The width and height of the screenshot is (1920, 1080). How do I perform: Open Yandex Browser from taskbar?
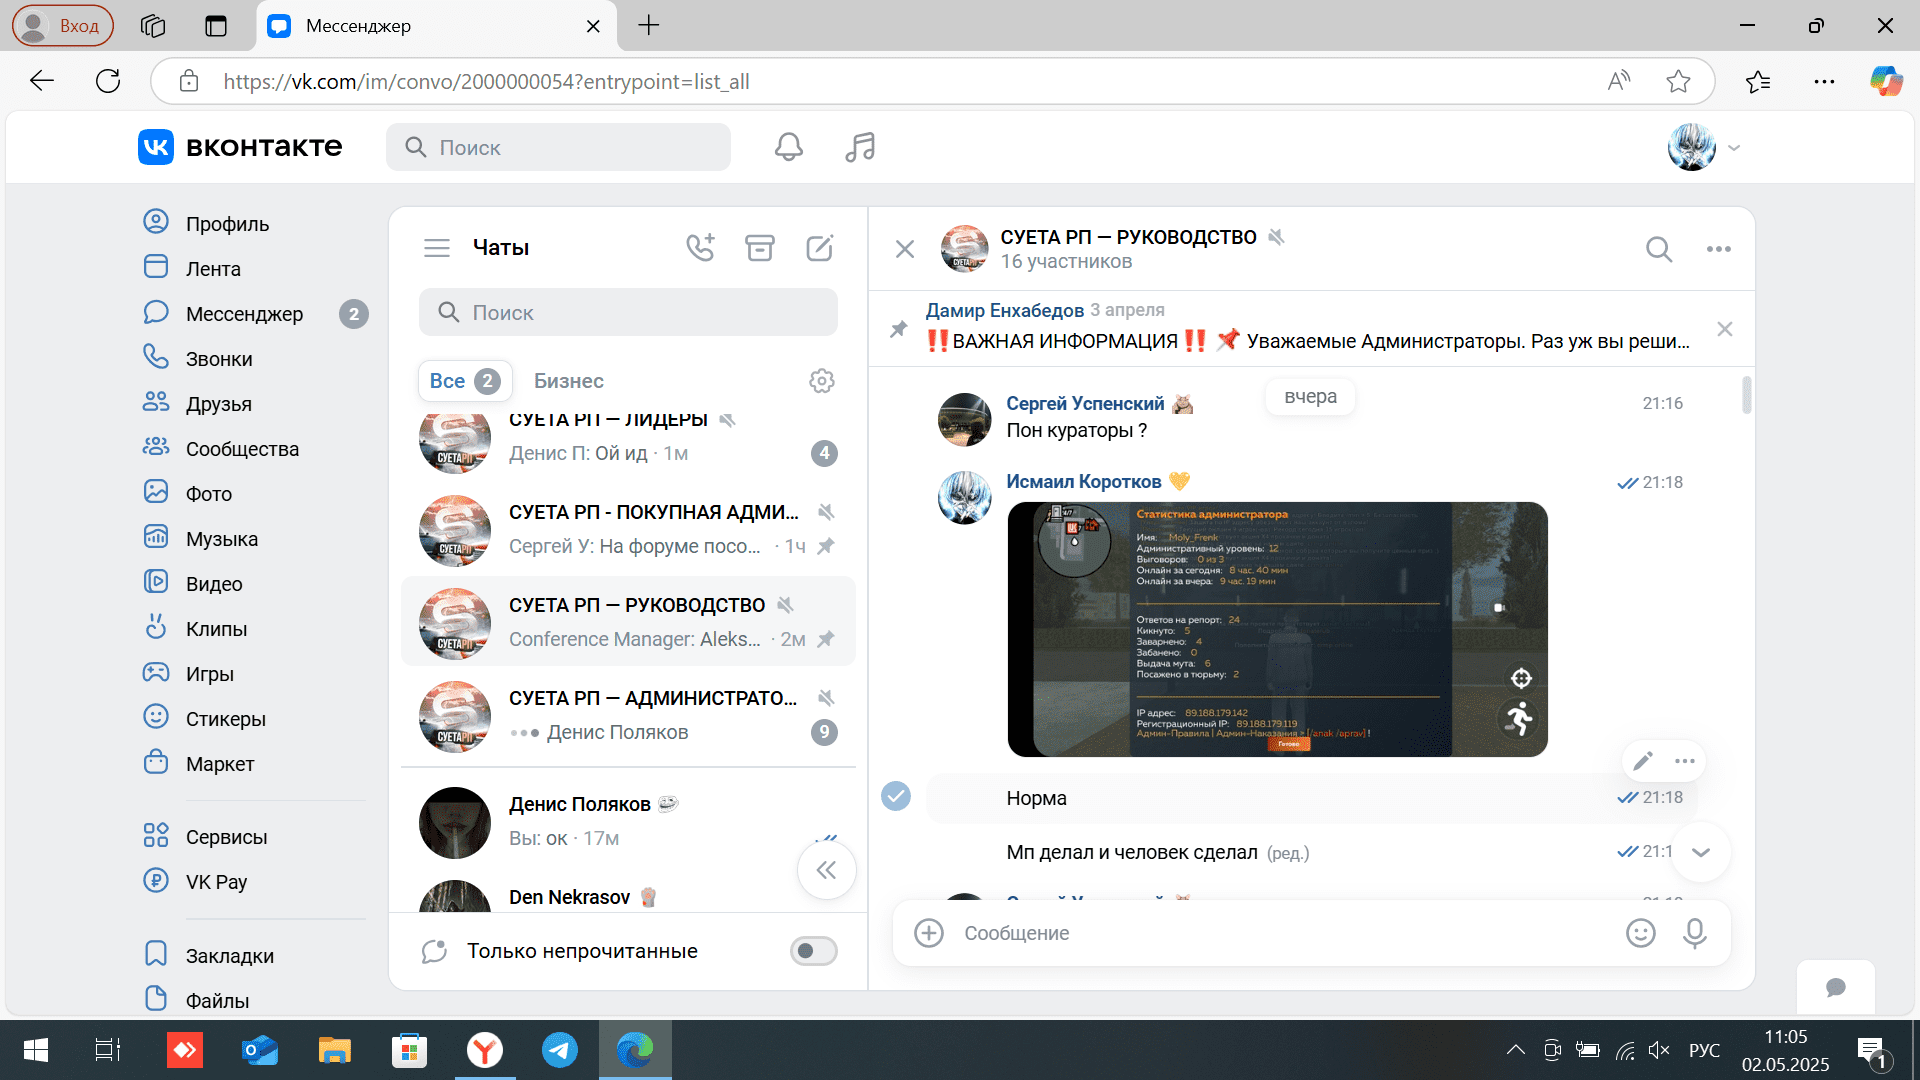(x=485, y=1050)
